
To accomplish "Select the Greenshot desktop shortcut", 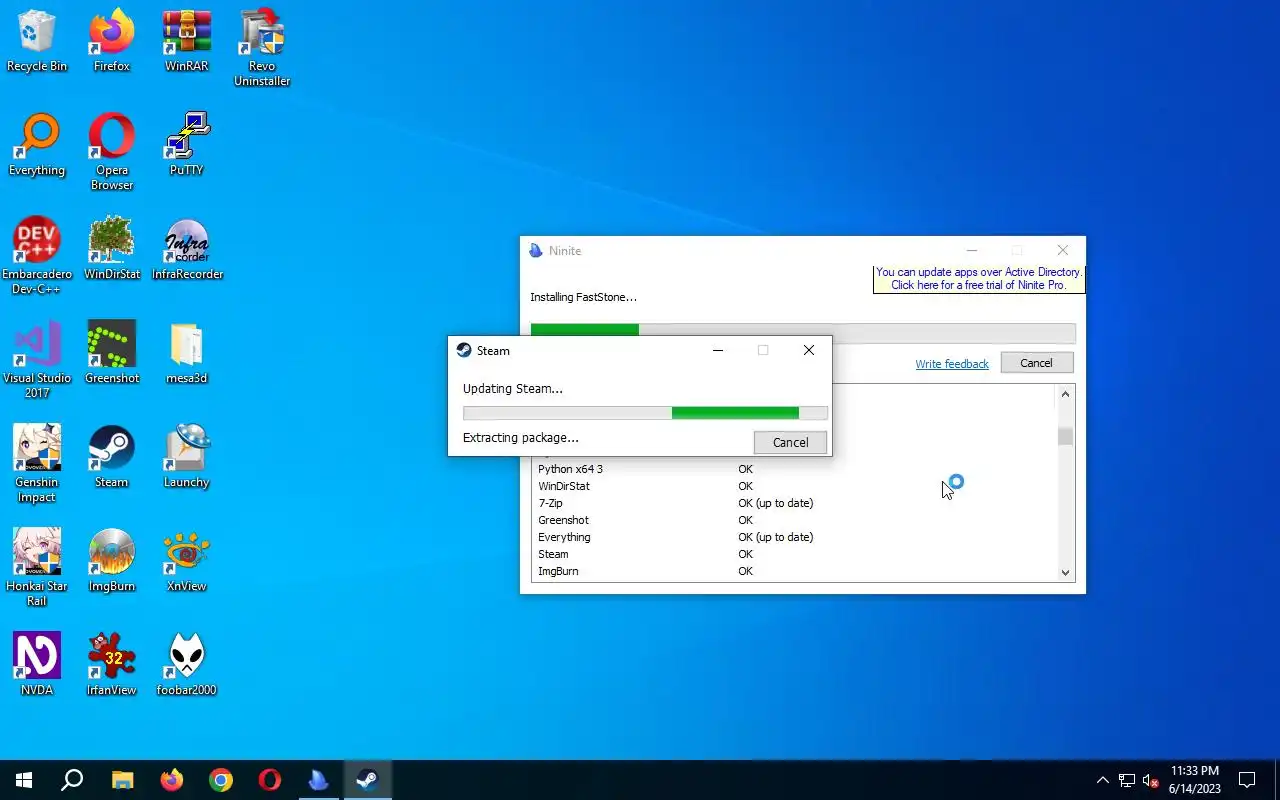I will 112,353.
